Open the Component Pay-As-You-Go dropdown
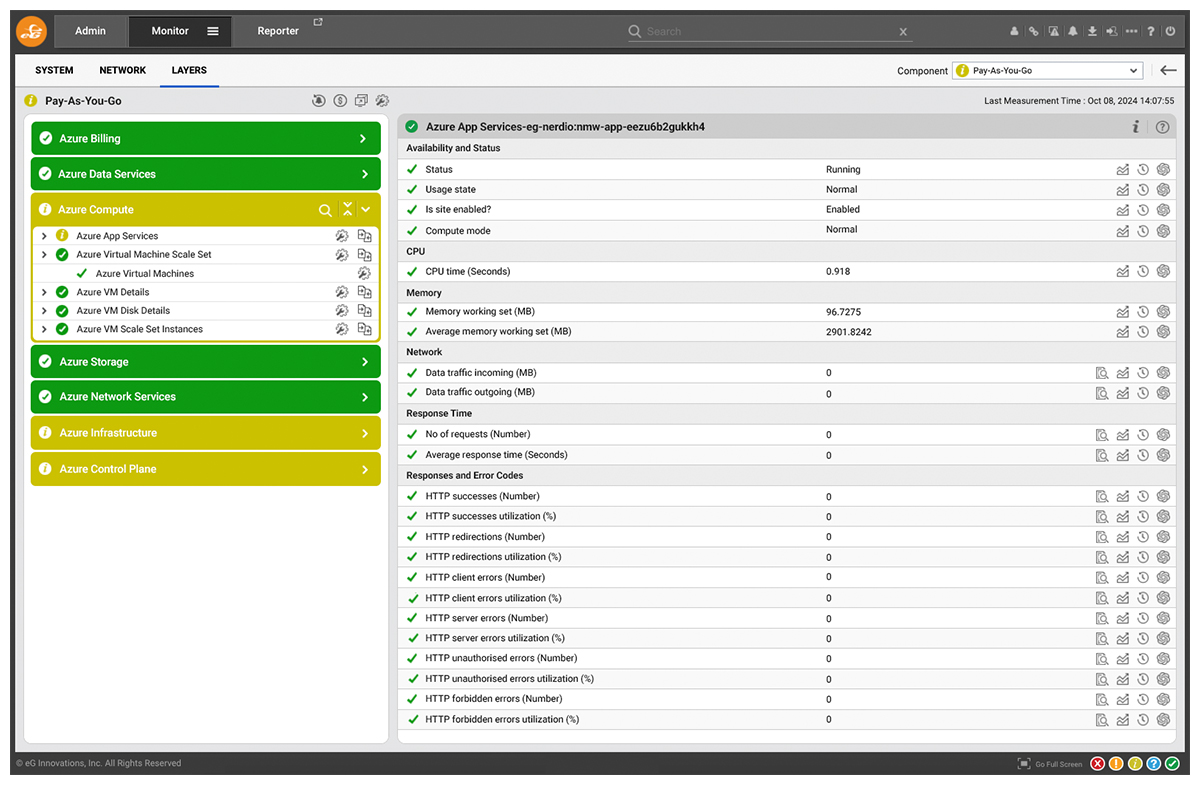1200x785 pixels. [x=1047, y=71]
